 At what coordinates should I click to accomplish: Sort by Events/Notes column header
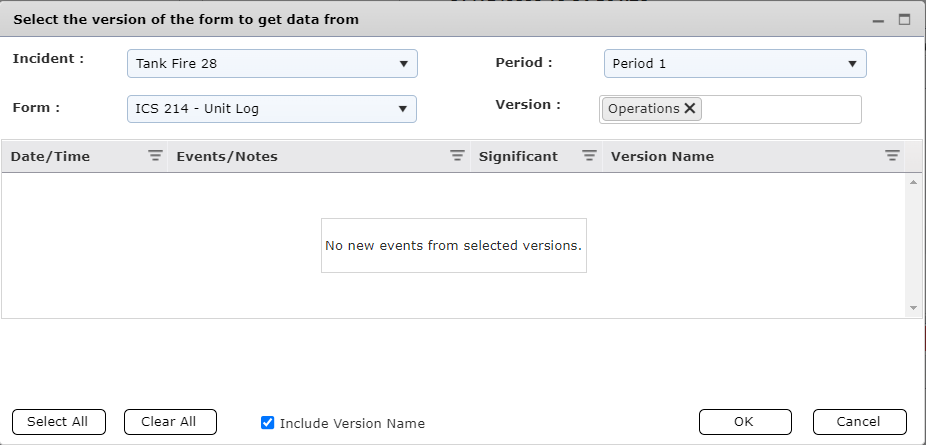pyautogui.click(x=227, y=156)
